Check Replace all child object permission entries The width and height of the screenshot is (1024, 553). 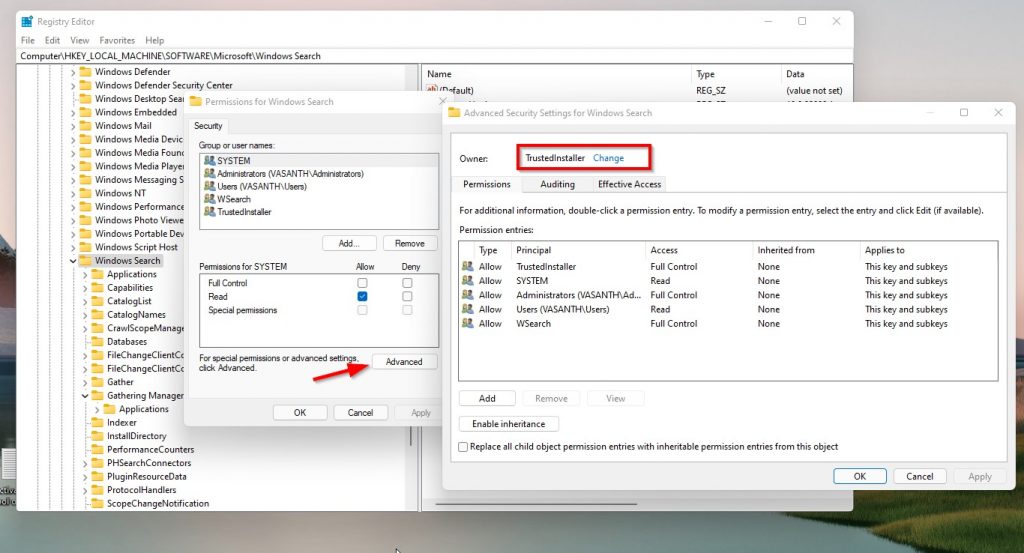pos(463,447)
